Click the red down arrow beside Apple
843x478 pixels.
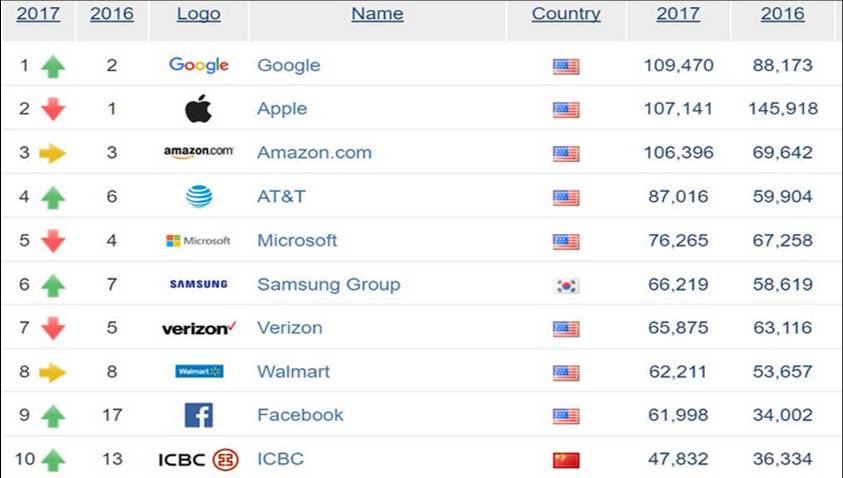[53, 109]
